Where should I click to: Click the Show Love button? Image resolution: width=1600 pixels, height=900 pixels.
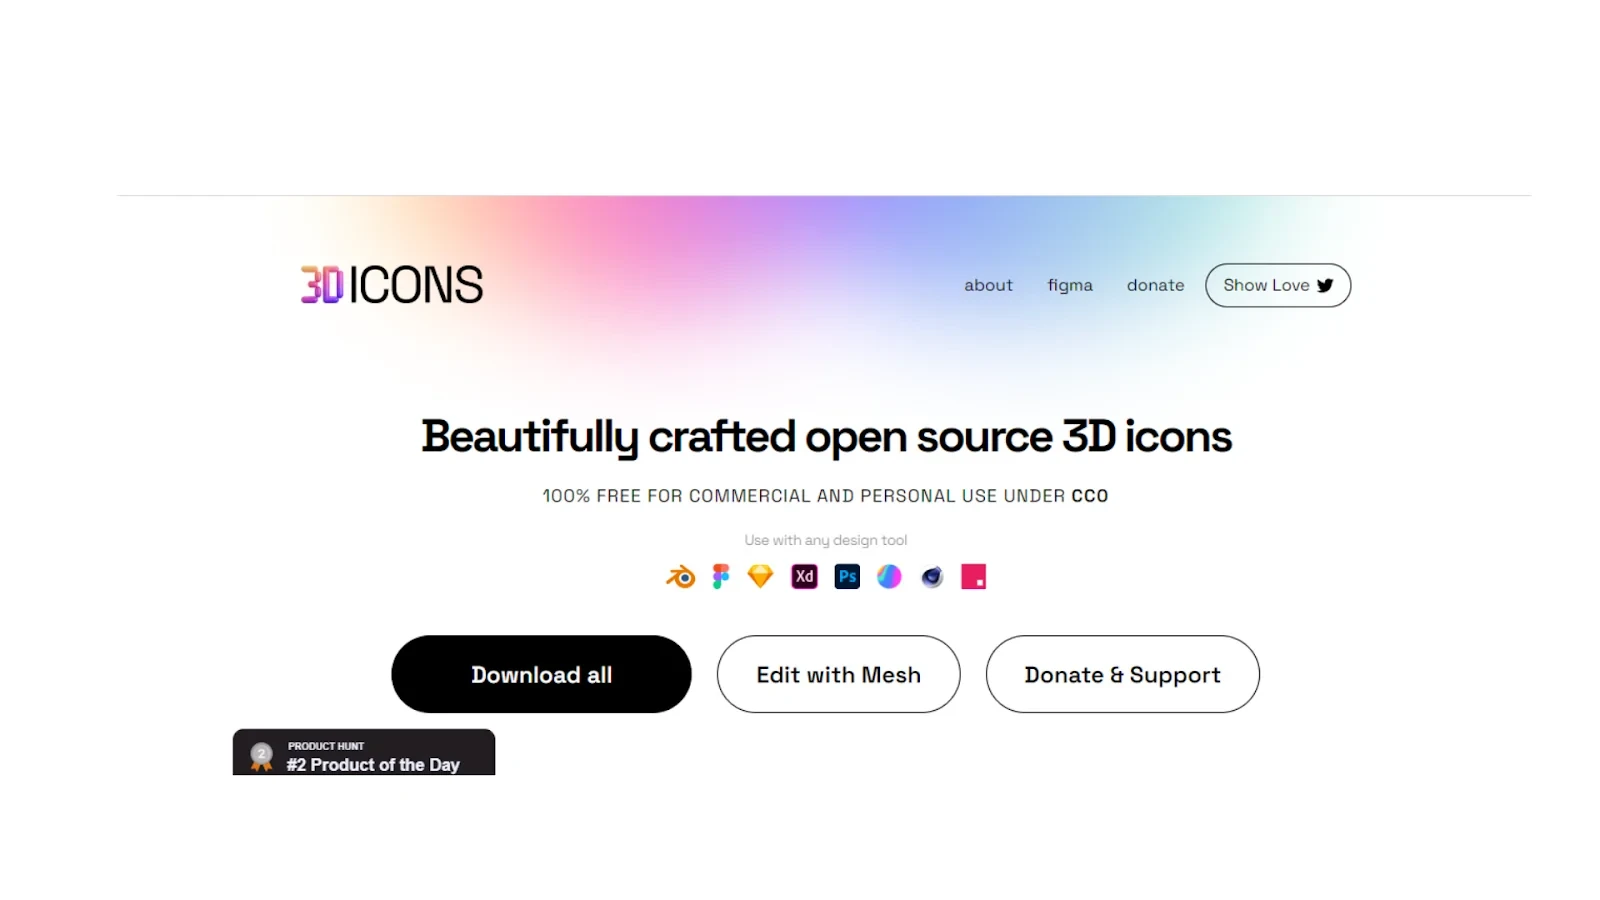1278,285
